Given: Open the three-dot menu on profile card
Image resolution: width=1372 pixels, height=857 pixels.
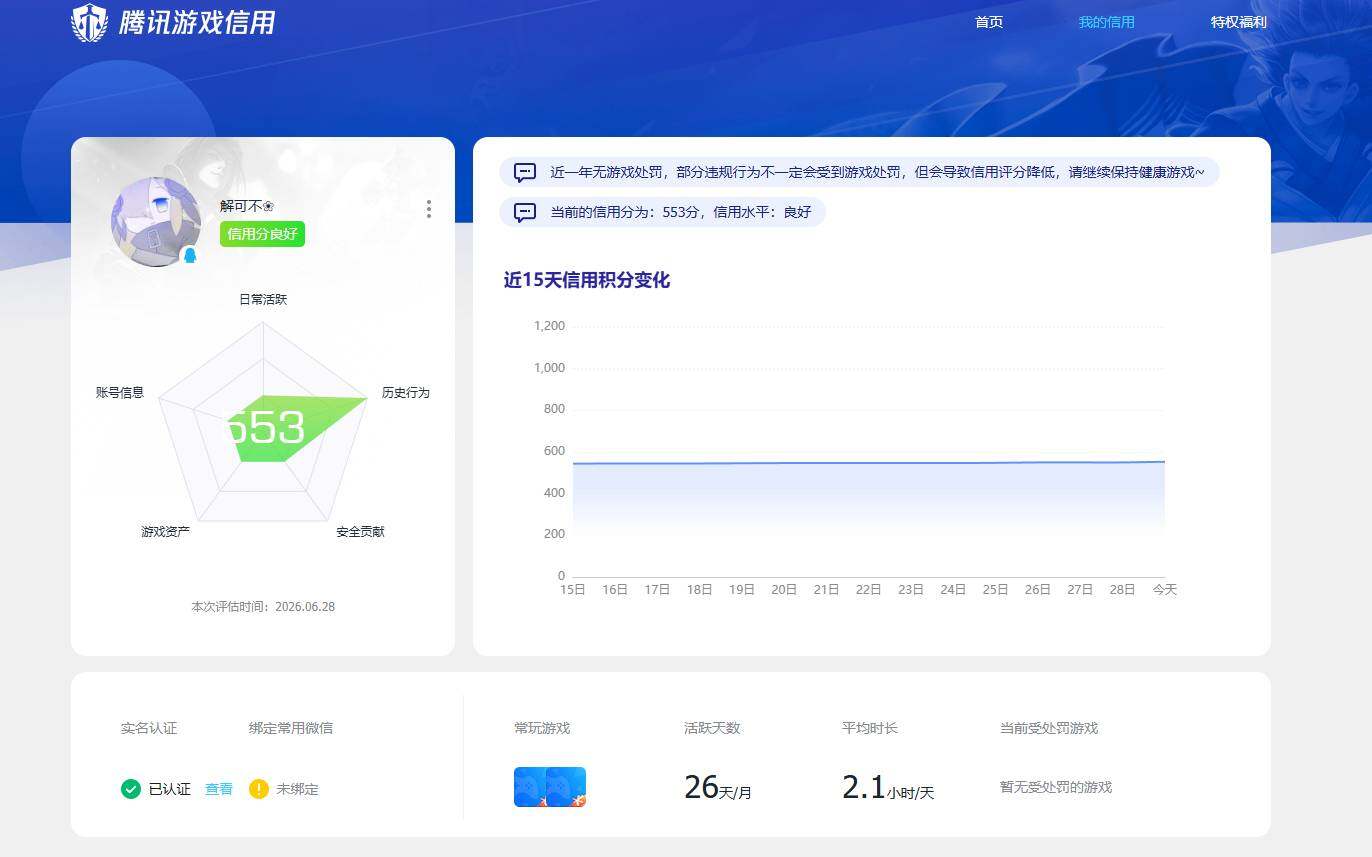Looking at the screenshot, I should [x=429, y=209].
